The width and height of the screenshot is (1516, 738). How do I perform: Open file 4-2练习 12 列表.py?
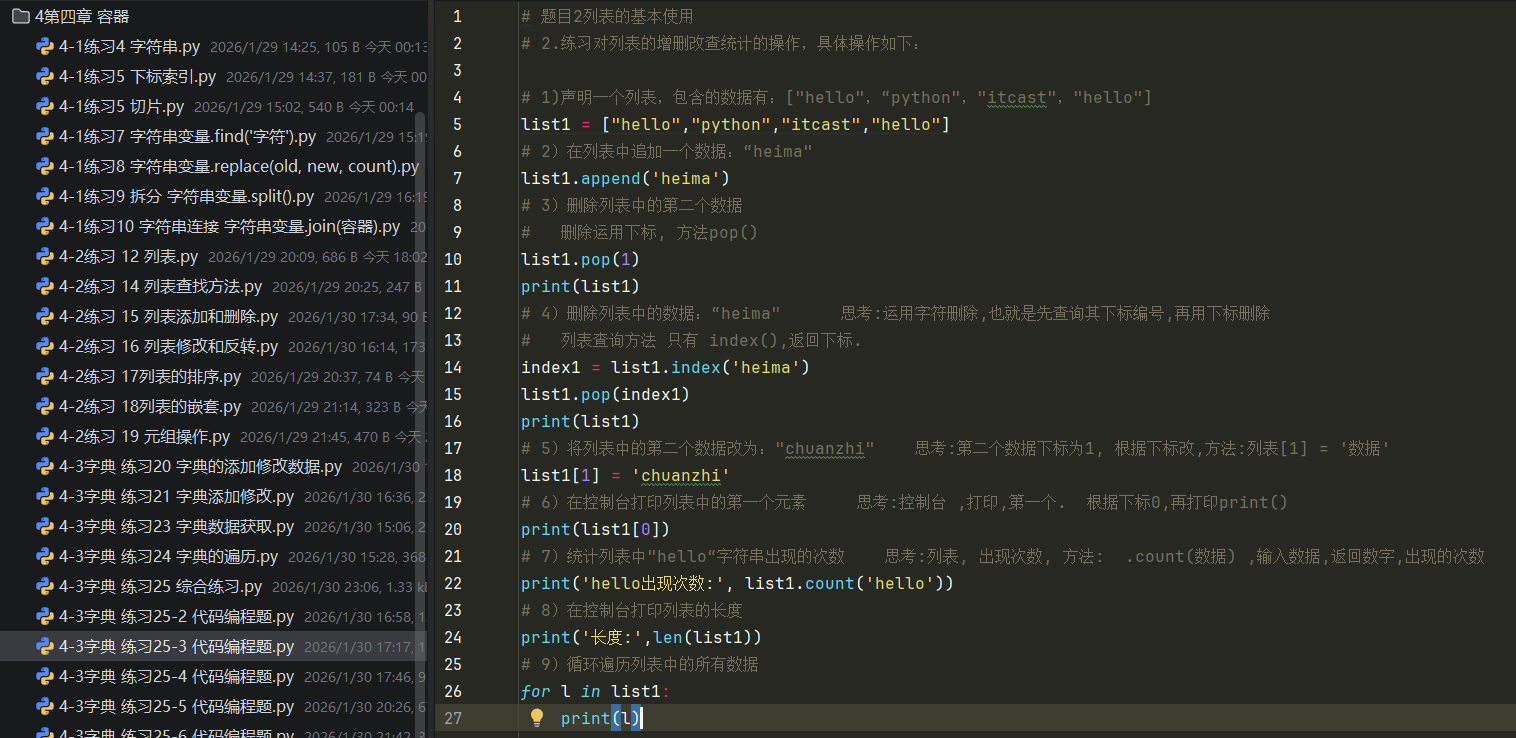[128, 256]
